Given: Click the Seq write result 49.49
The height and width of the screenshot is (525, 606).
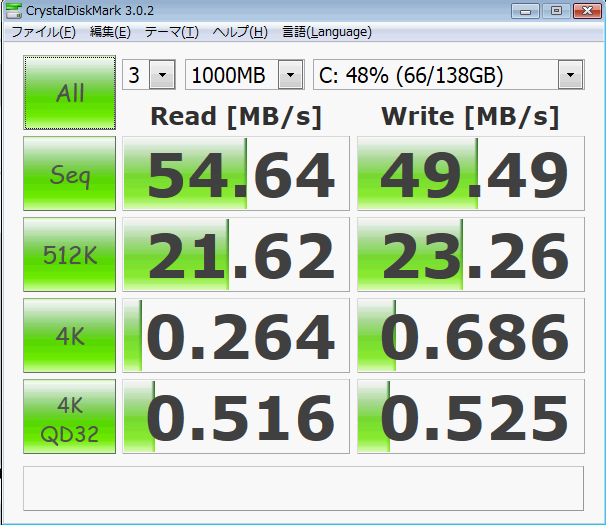Looking at the screenshot, I should (468, 177).
